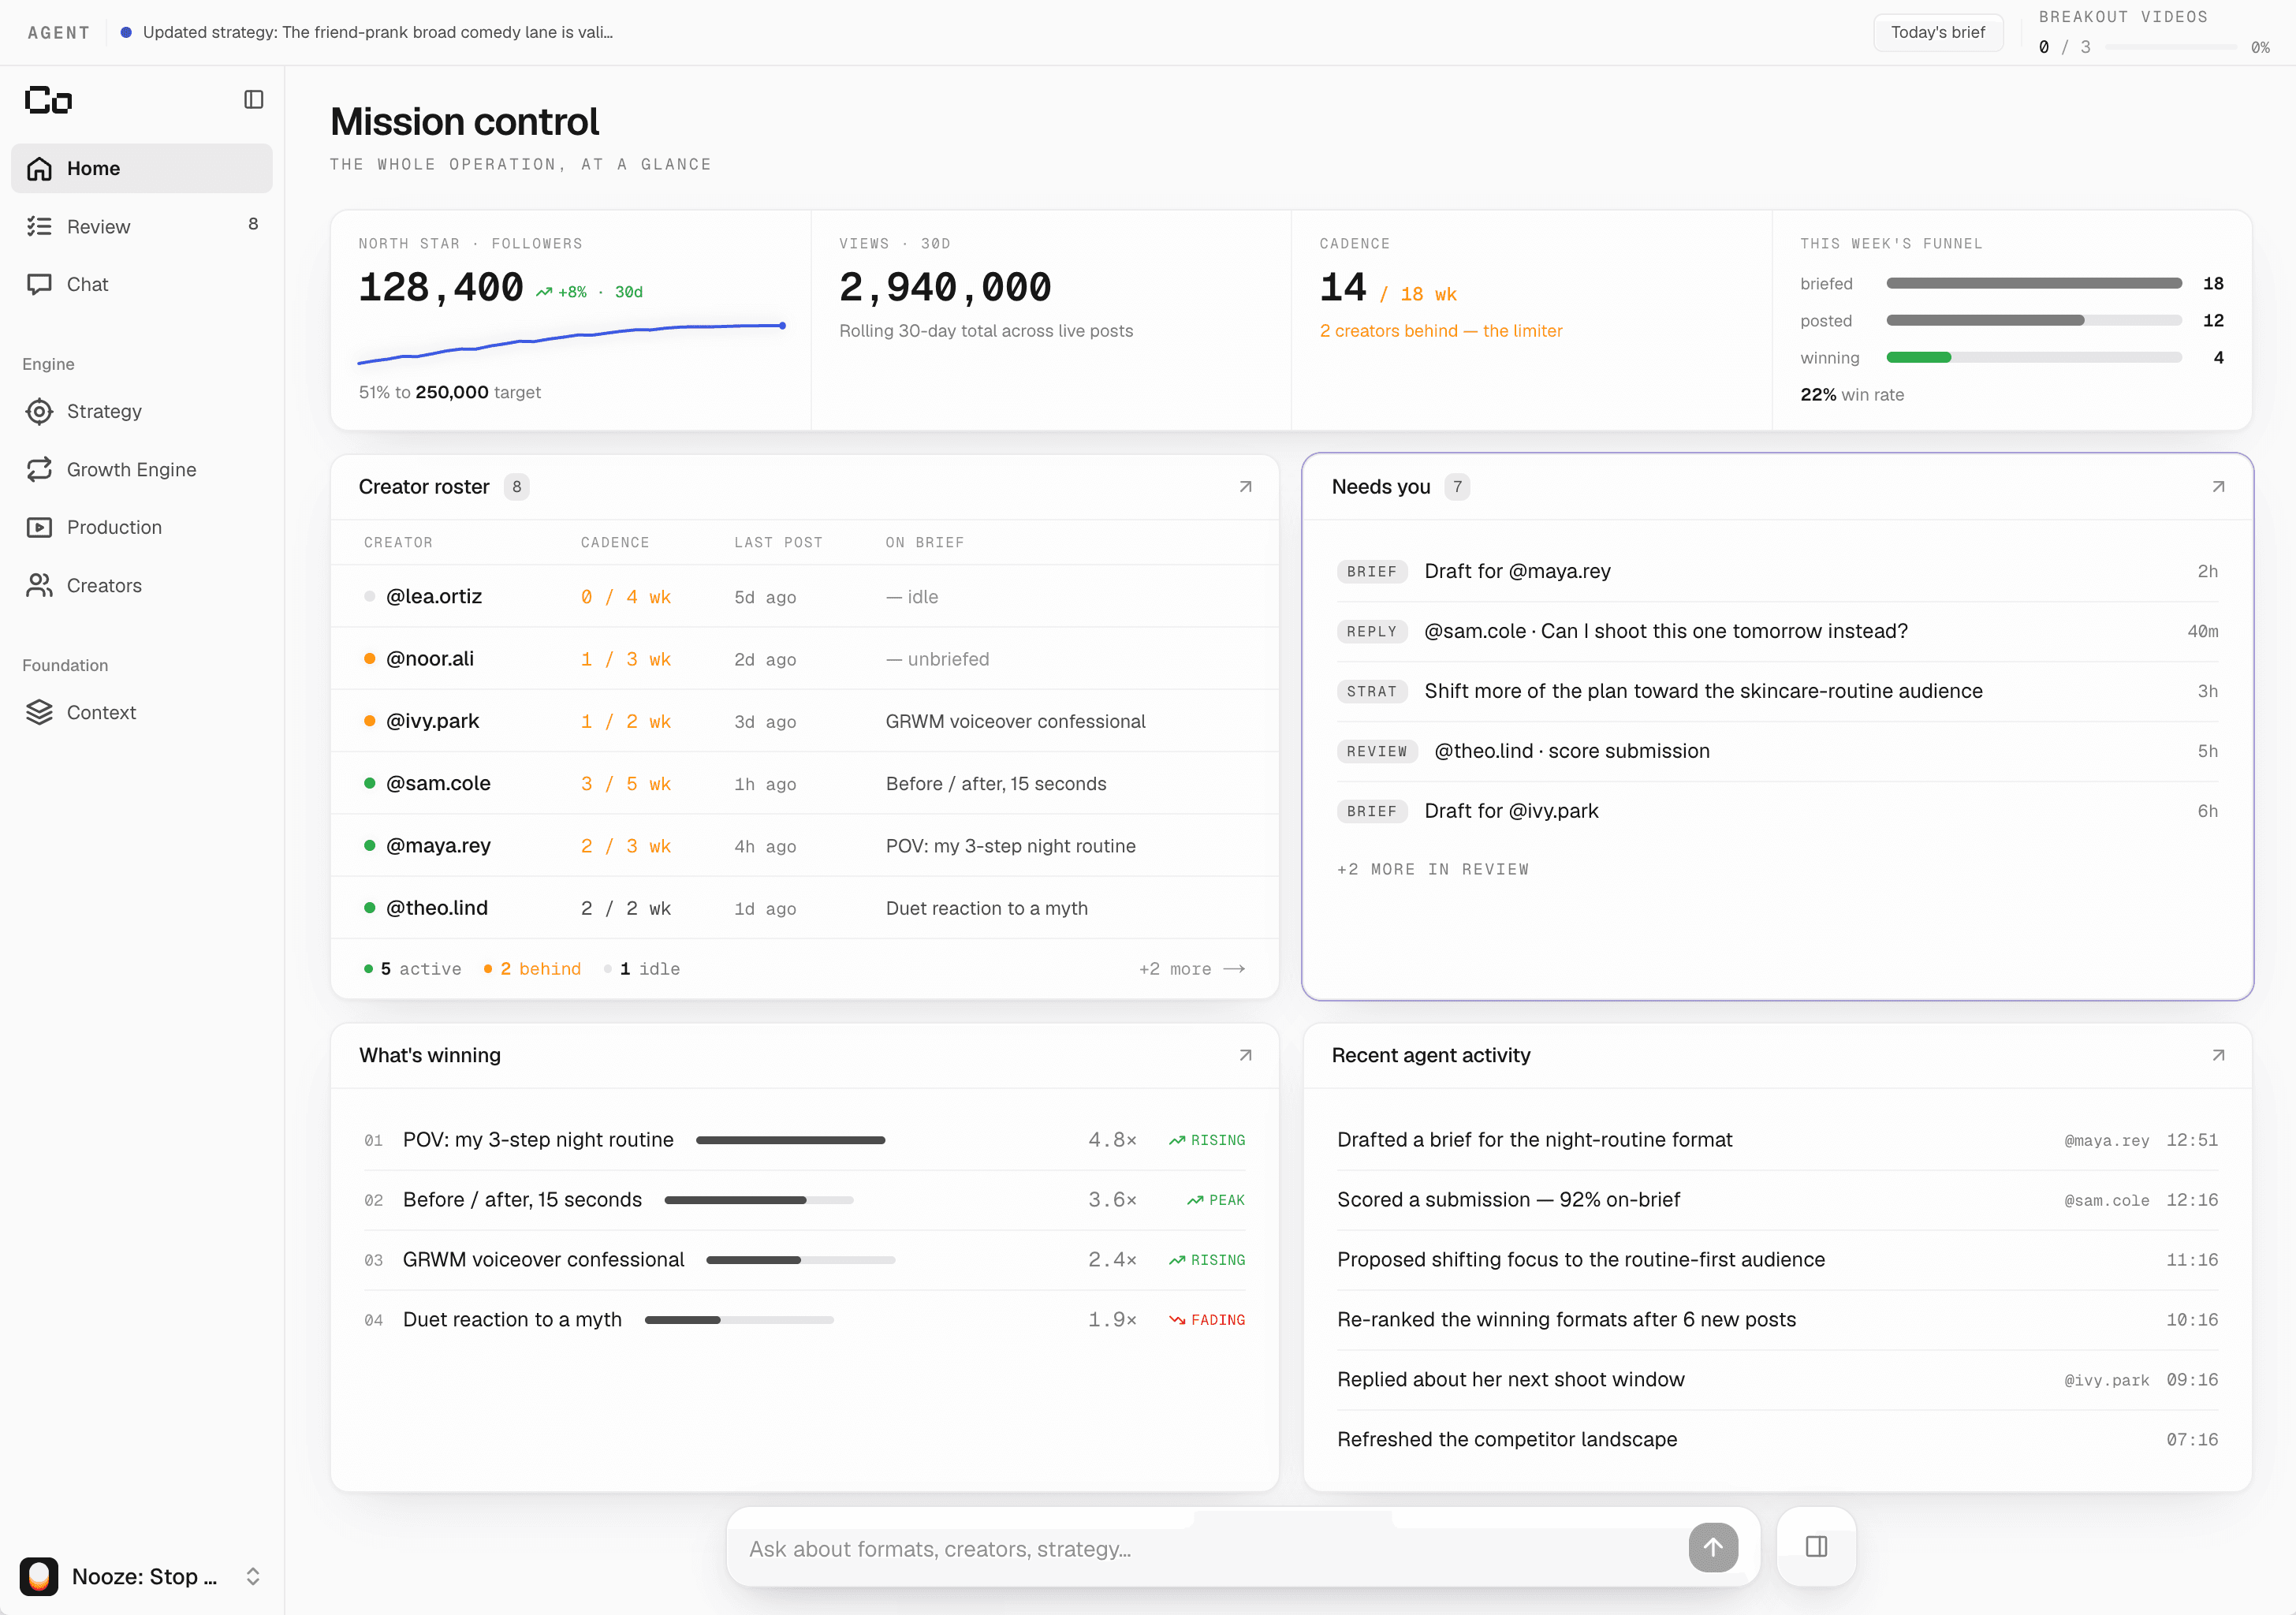The width and height of the screenshot is (2296, 1615).
Task: Click the briefed funnel bar
Action: pos(2034,284)
